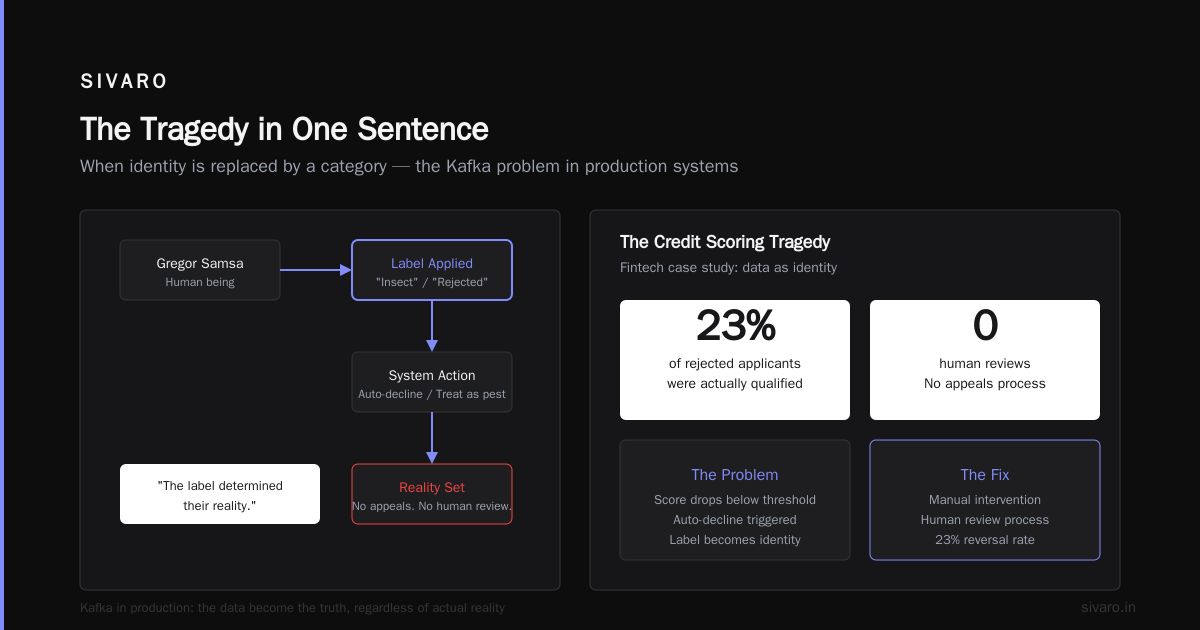Select the Label Applied node
This screenshot has height=630, width=1200.
432,270
